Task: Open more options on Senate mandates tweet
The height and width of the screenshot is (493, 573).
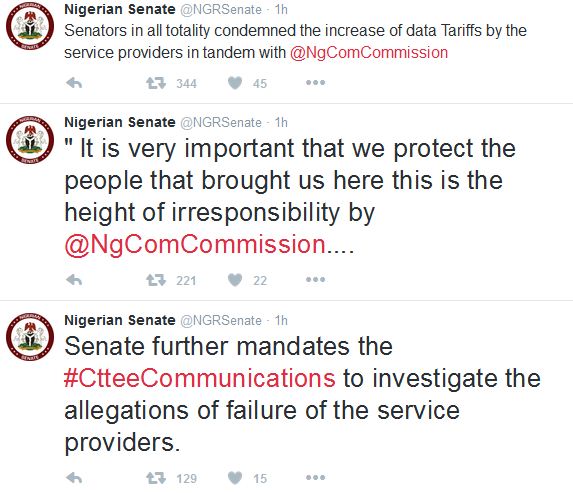Action: (315, 477)
